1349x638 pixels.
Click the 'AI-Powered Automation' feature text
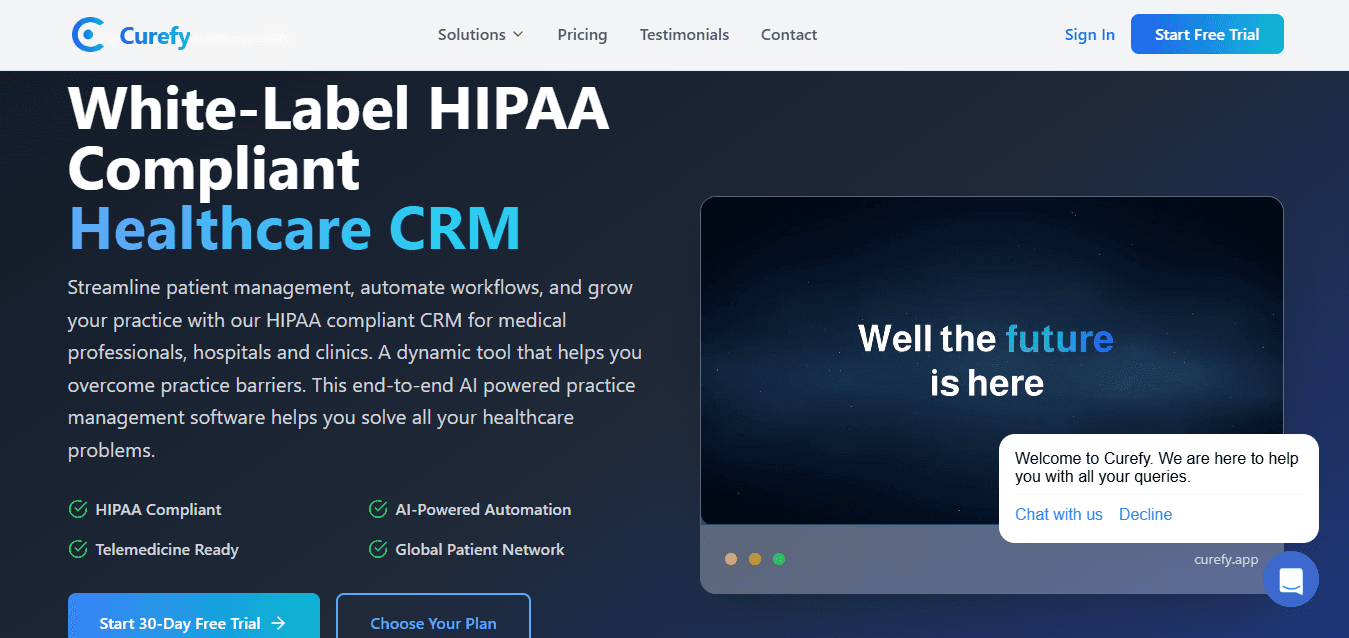coord(483,509)
